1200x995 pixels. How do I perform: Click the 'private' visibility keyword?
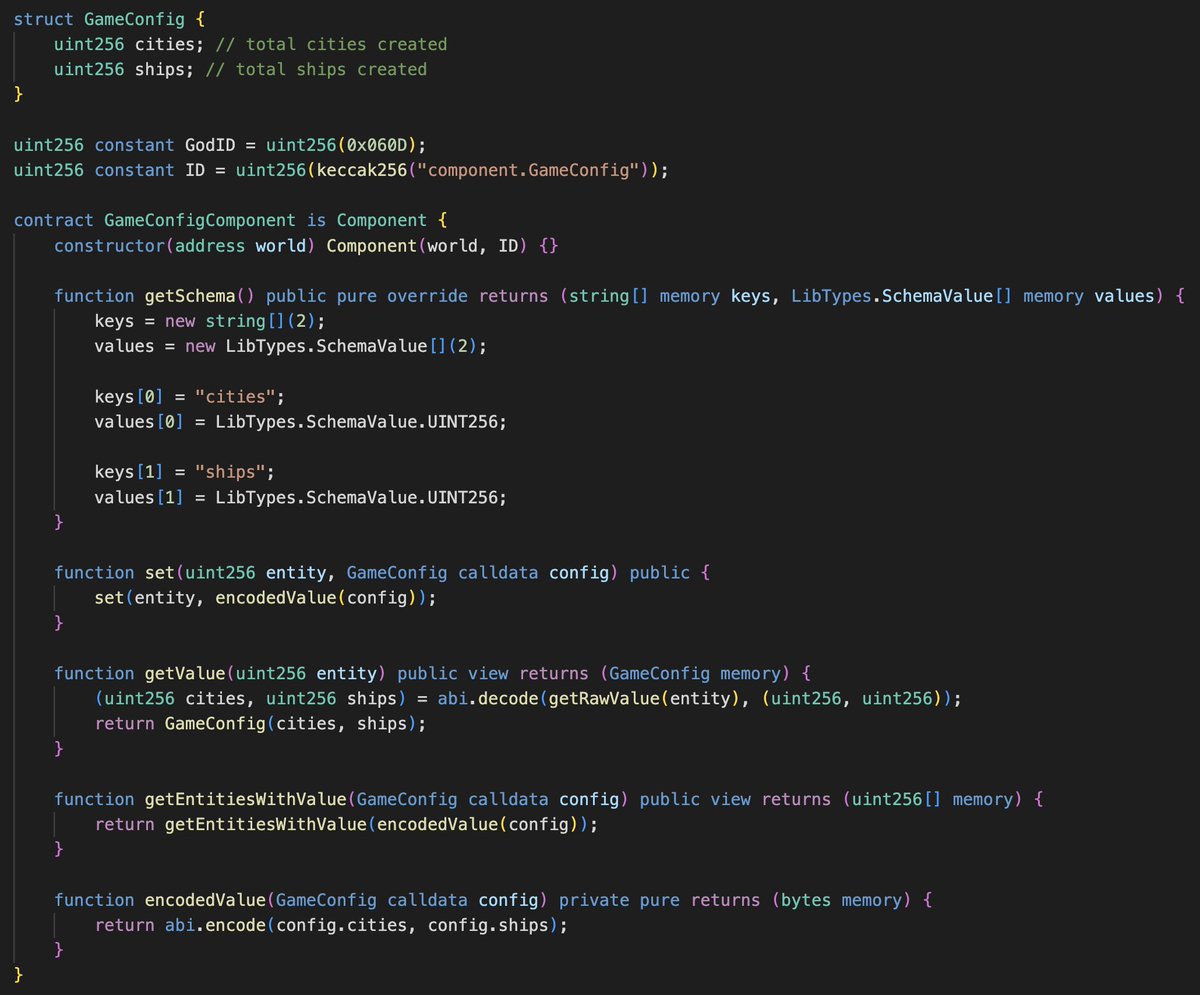click(595, 899)
